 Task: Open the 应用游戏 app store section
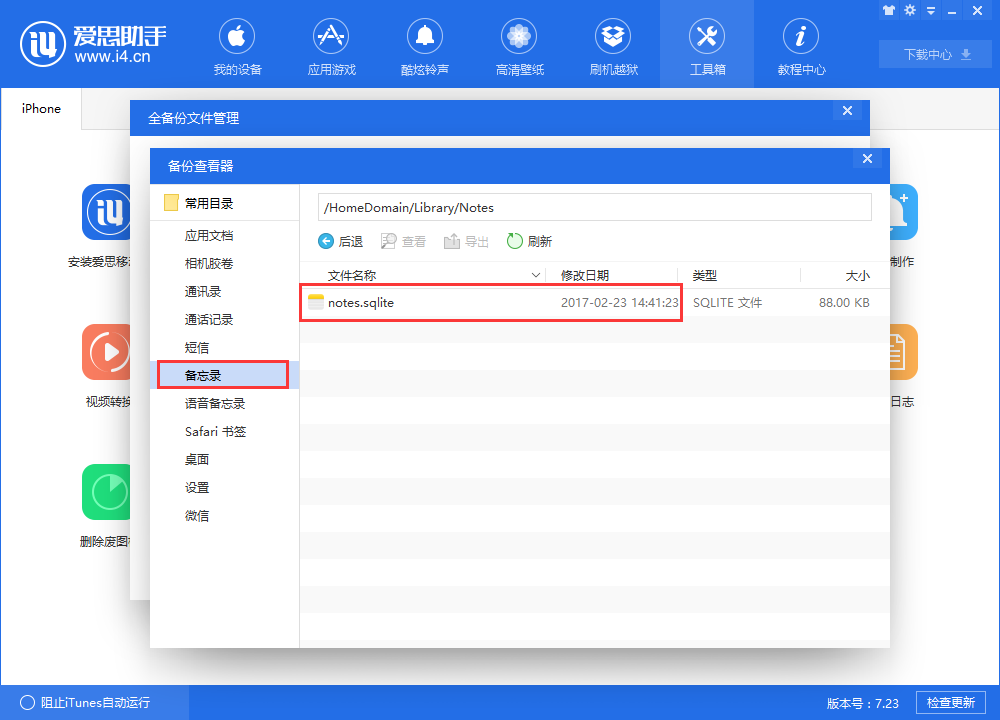click(331, 45)
